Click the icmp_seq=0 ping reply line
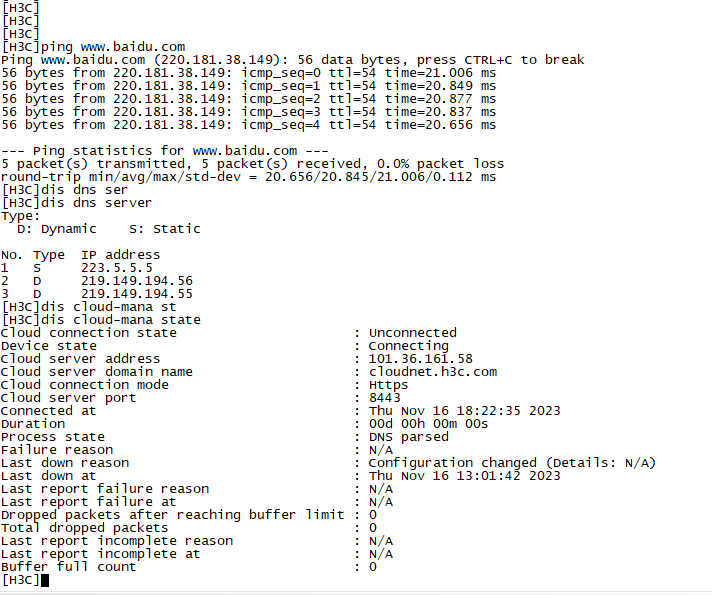 pos(248,73)
